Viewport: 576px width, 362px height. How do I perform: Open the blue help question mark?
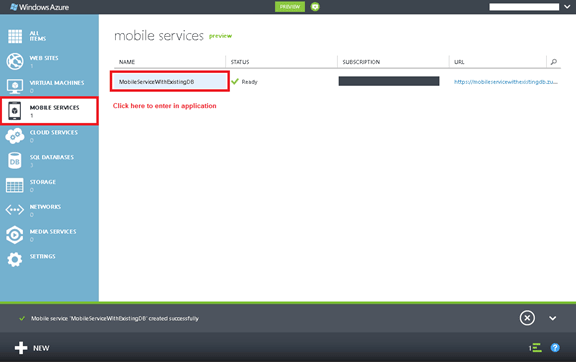click(x=555, y=348)
